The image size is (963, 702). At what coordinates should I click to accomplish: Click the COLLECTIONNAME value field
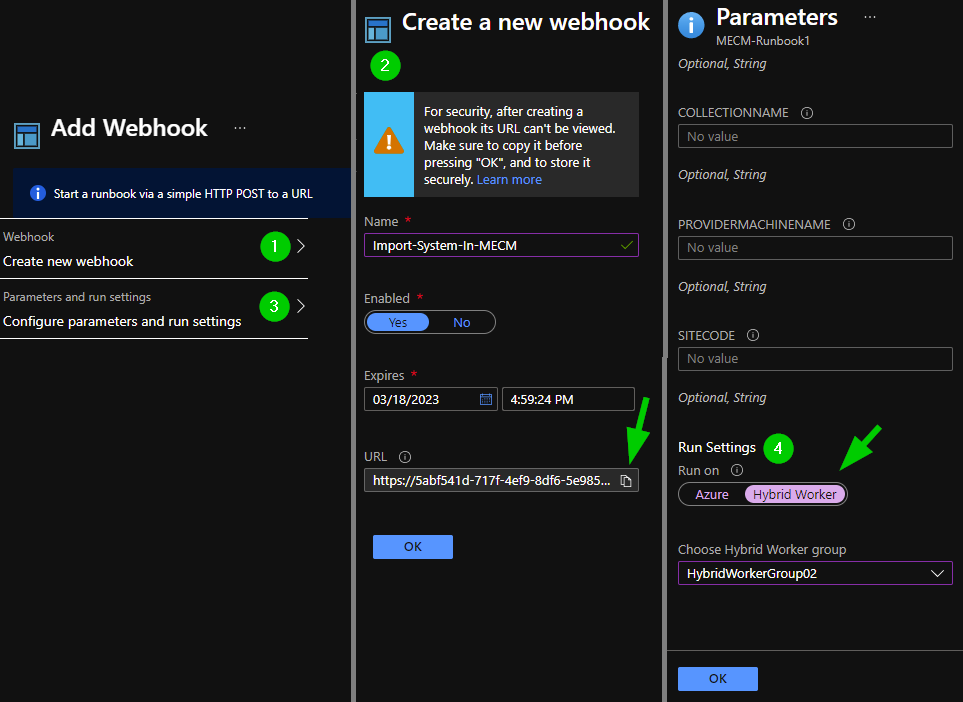click(x=815, y=136)
